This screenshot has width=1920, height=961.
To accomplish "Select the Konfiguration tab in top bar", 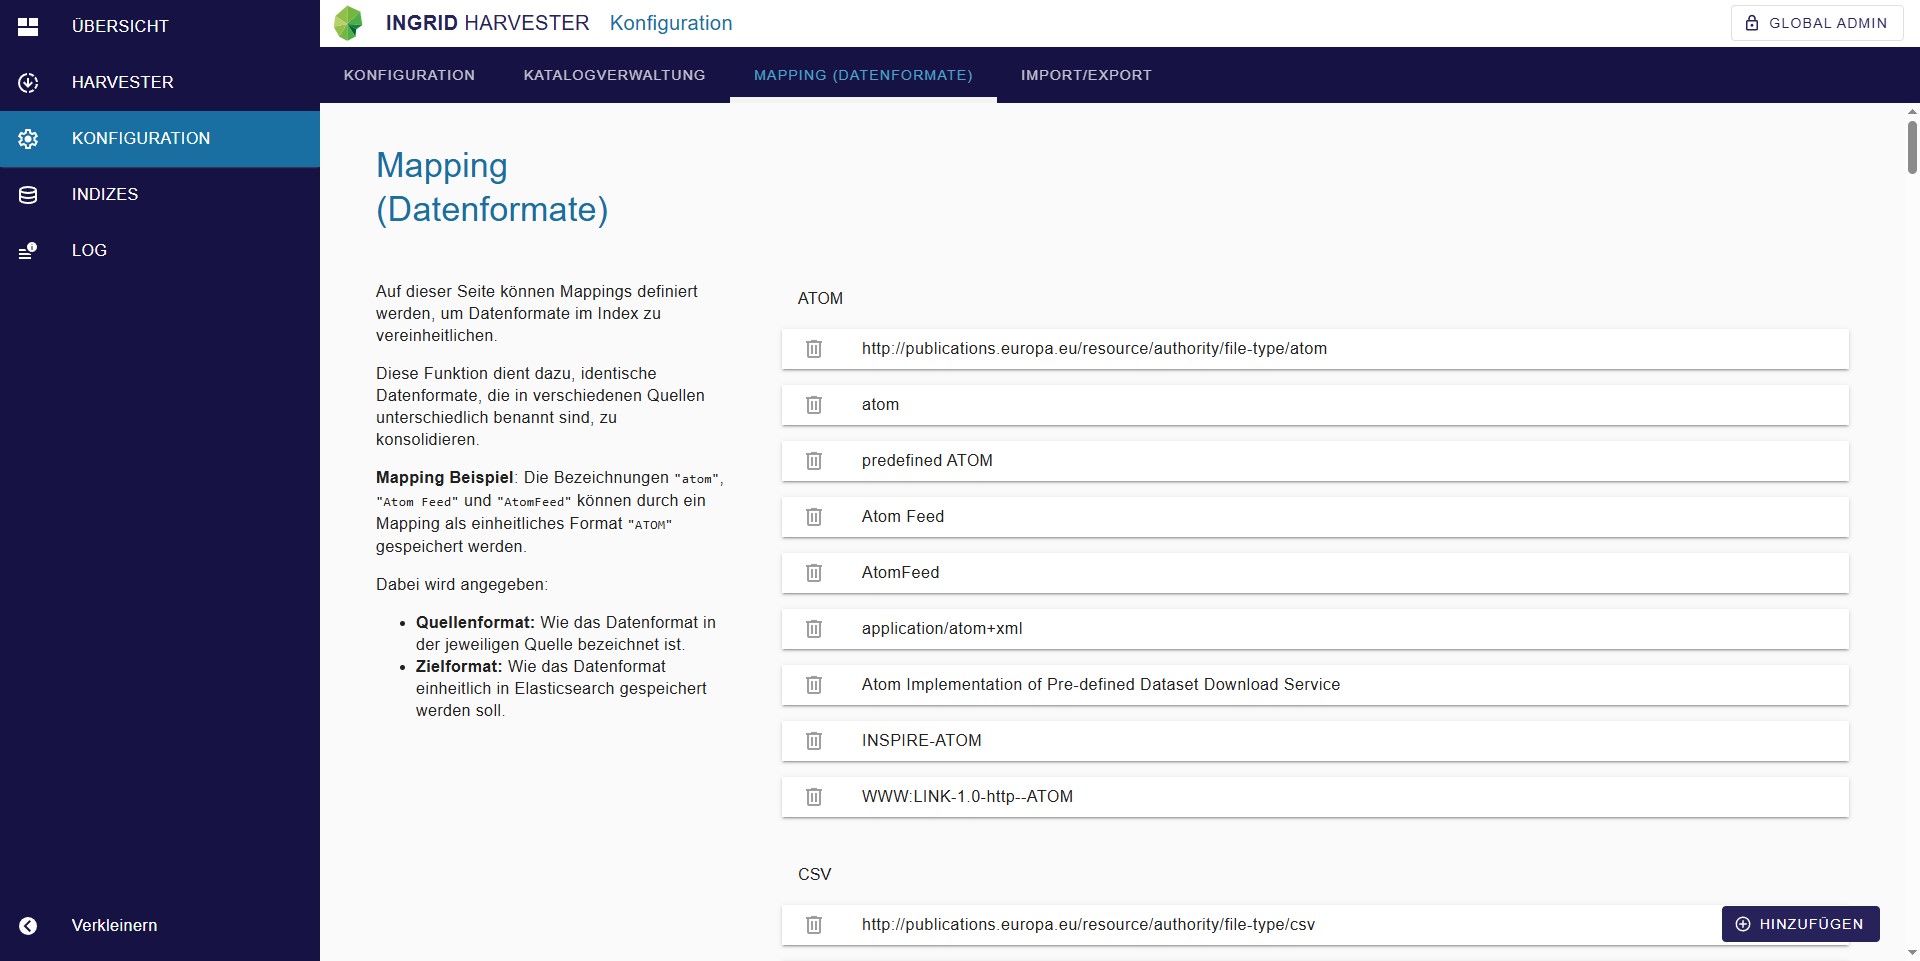I will click(x=409, y=75).
